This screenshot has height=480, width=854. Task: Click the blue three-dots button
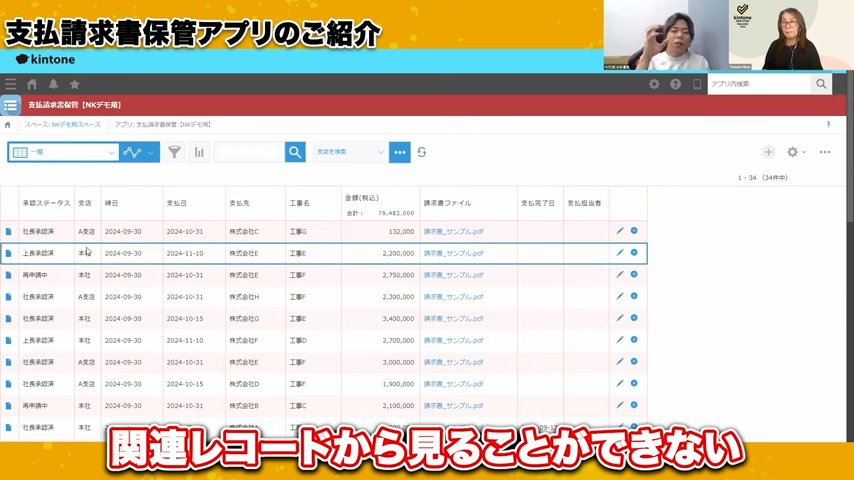click(x=400, y=152)
